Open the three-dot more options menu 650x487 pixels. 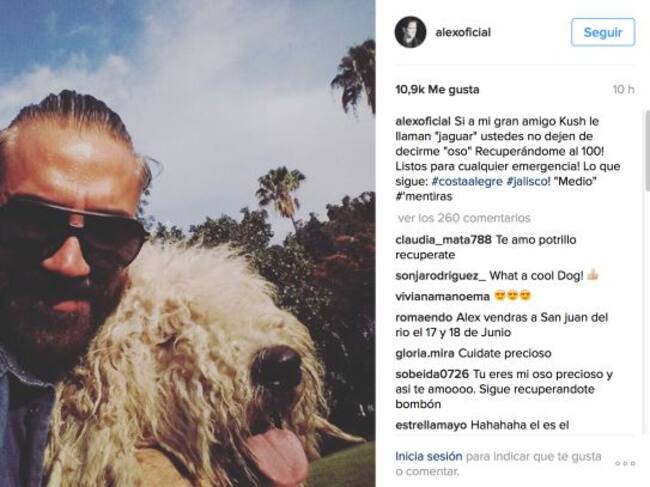tap(625, 463)
